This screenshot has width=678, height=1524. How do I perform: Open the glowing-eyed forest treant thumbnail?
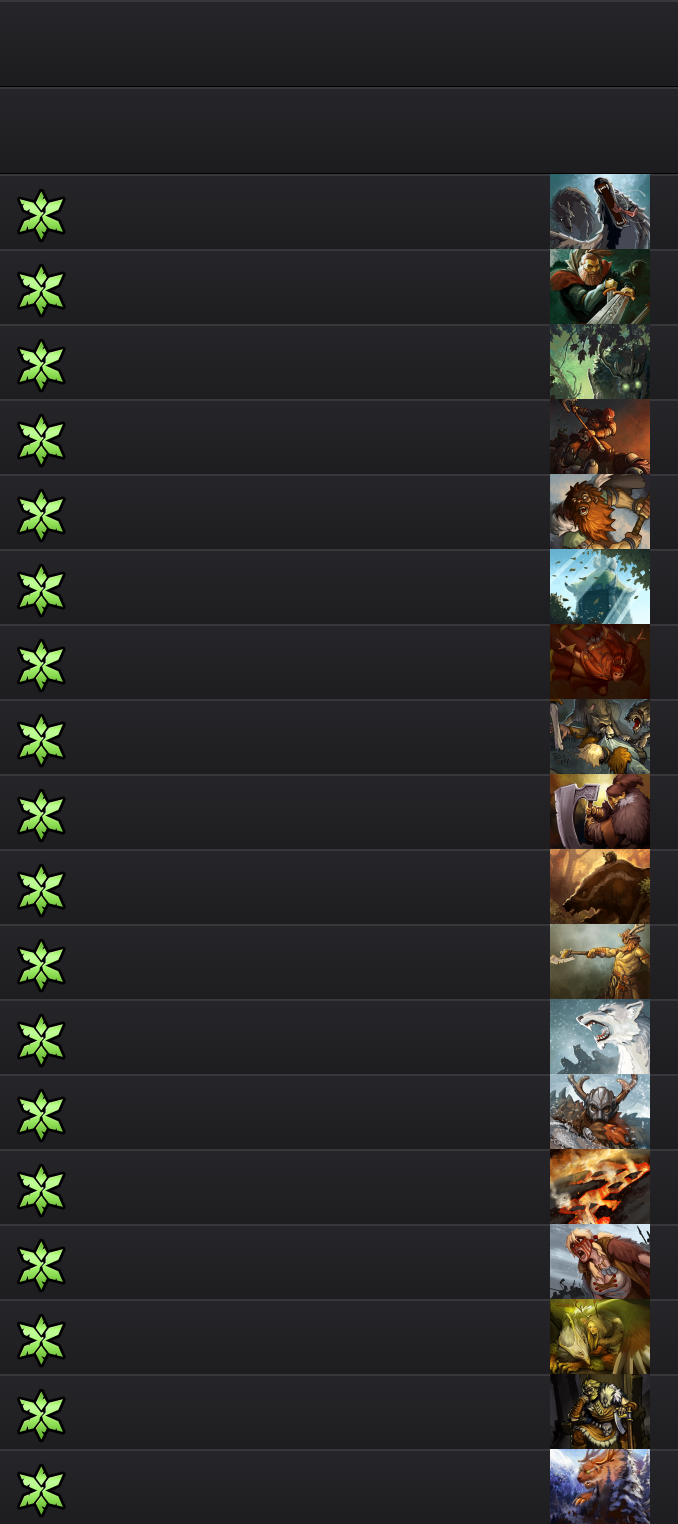[600, 362]
